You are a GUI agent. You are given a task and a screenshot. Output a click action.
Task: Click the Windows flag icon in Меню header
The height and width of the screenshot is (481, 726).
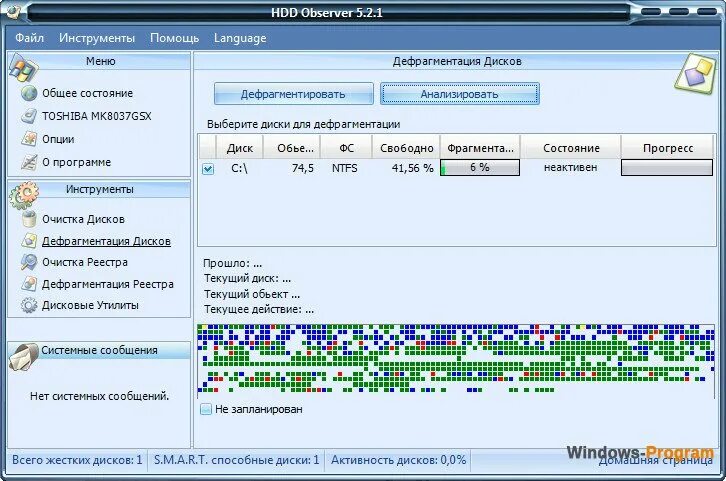(x=23, y=68)
